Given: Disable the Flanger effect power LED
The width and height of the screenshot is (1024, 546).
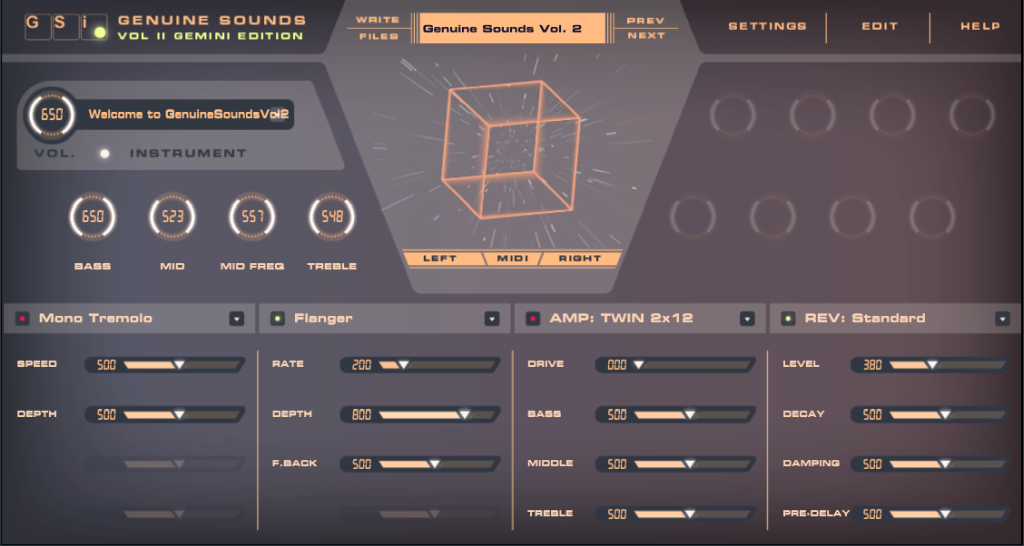Looking at the screenshot, I should pos(278,319).
